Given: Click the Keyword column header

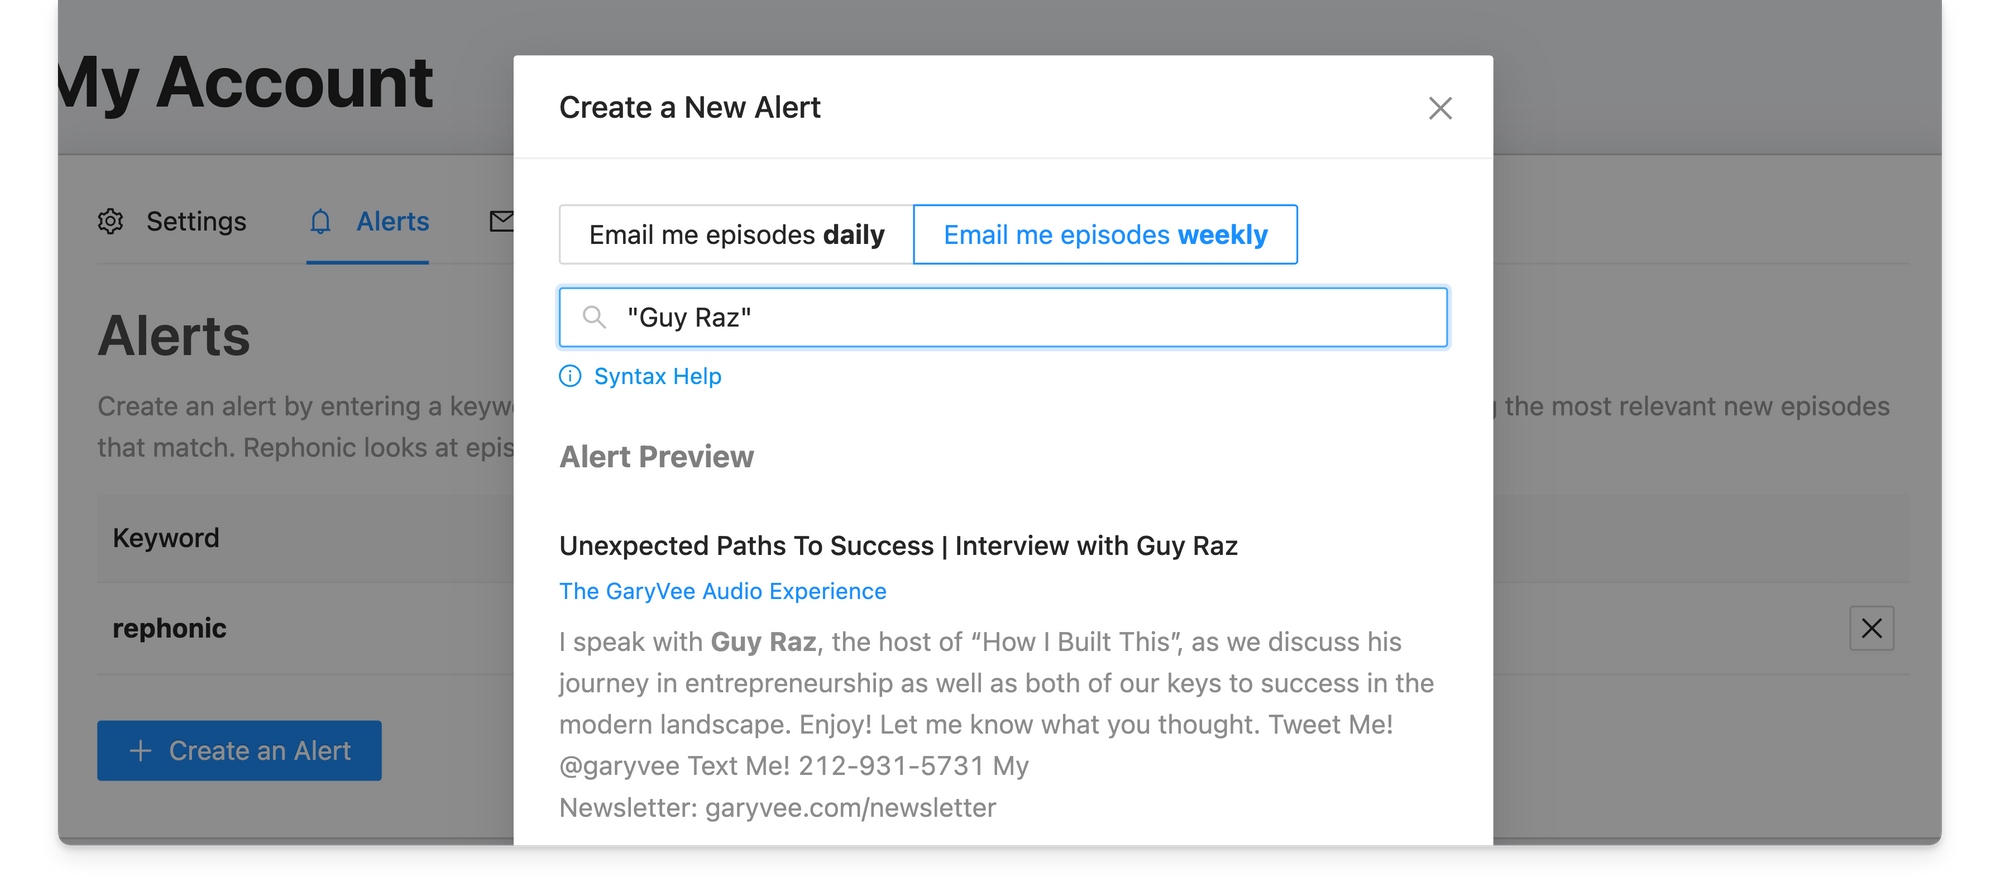Looking at the screenshot, I should pyautogui.click(x=166, y=538).
